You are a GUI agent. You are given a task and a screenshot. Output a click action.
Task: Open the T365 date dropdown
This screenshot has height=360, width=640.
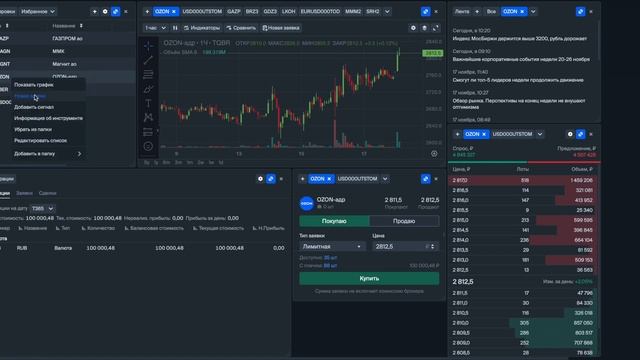(x=42, y=208)
